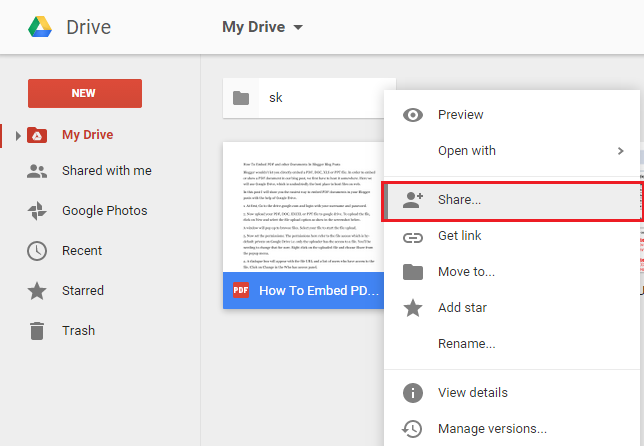644x446 pixels.
Task: Click the View details info icon
Action: coord(413,393)
